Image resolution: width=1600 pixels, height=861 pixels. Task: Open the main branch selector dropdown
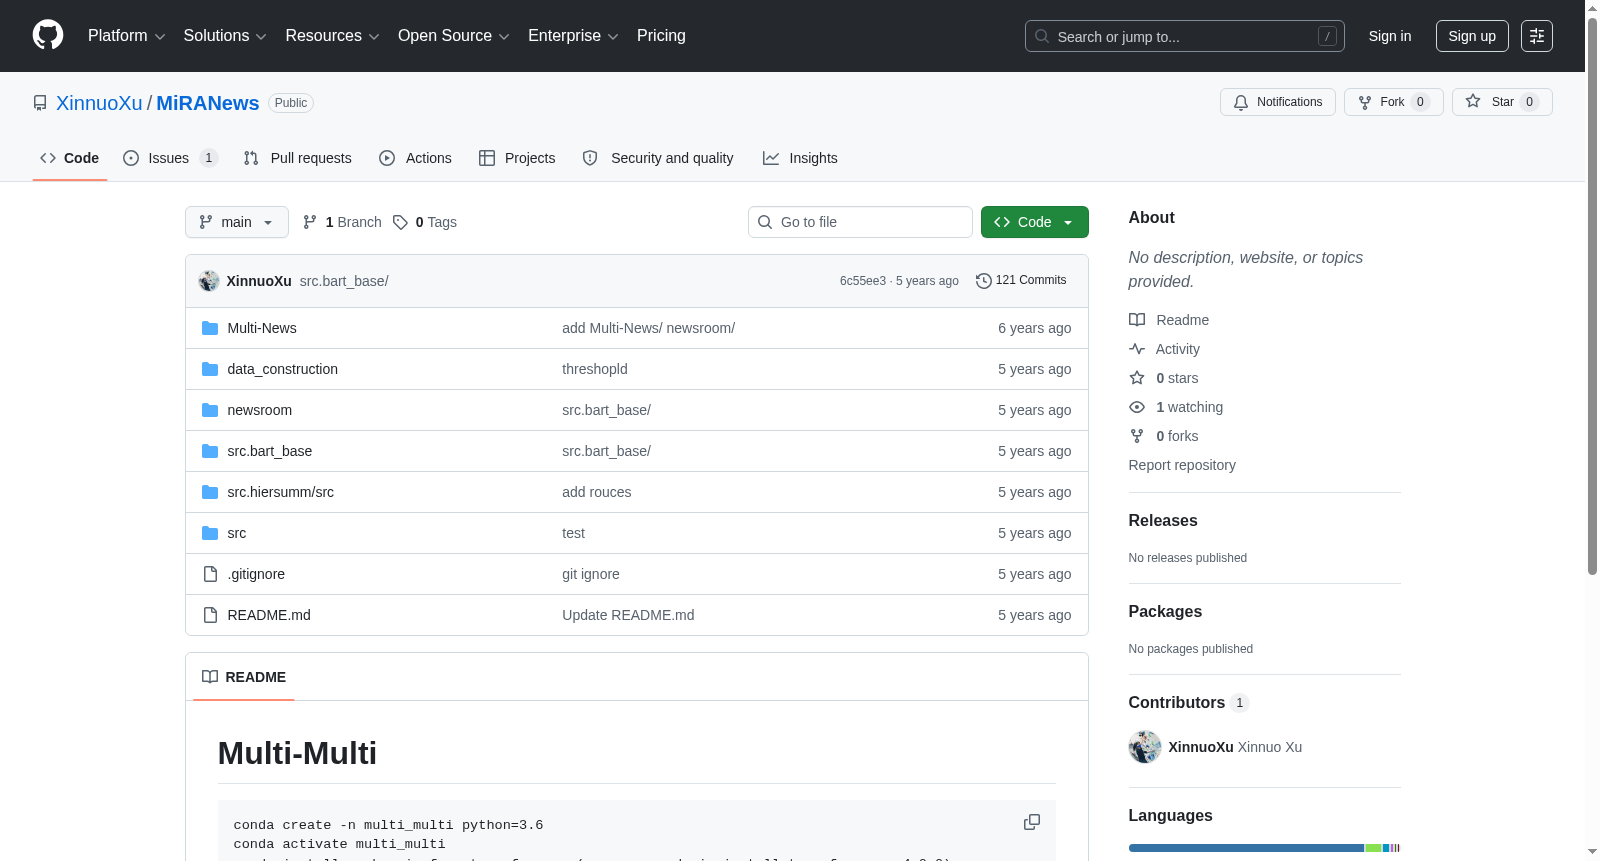click(x=237, y=222)
